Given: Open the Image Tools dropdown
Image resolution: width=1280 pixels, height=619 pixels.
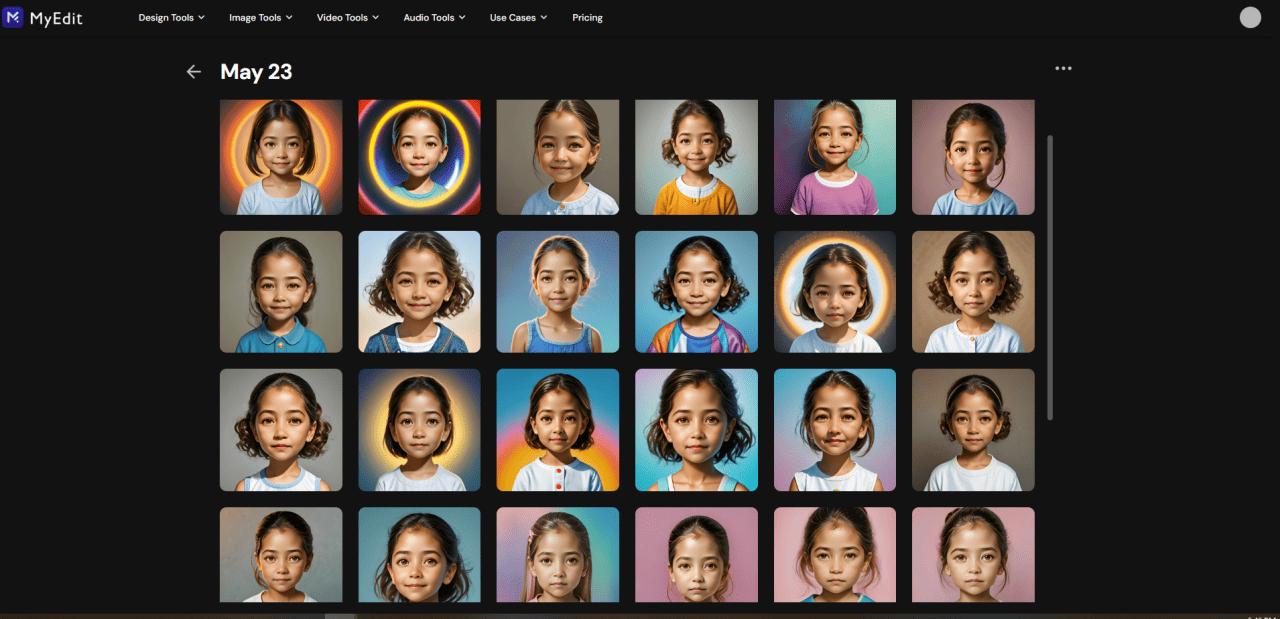Looking at the screenshot, I should (259, 17).
